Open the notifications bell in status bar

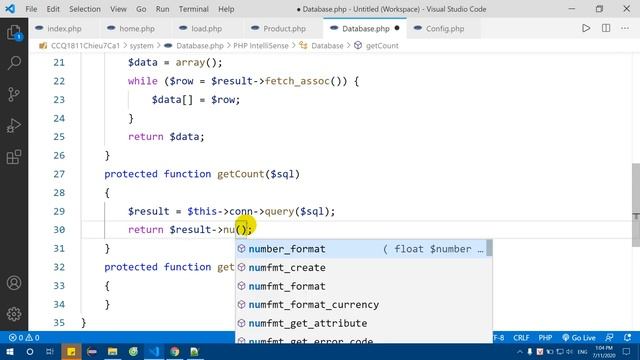627,338
